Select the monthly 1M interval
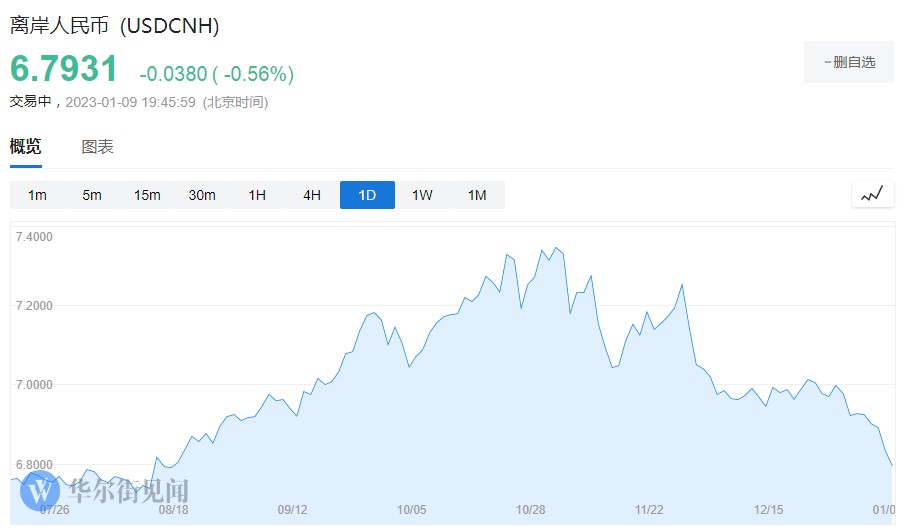903x529 pixels. (x=477, y=195)
